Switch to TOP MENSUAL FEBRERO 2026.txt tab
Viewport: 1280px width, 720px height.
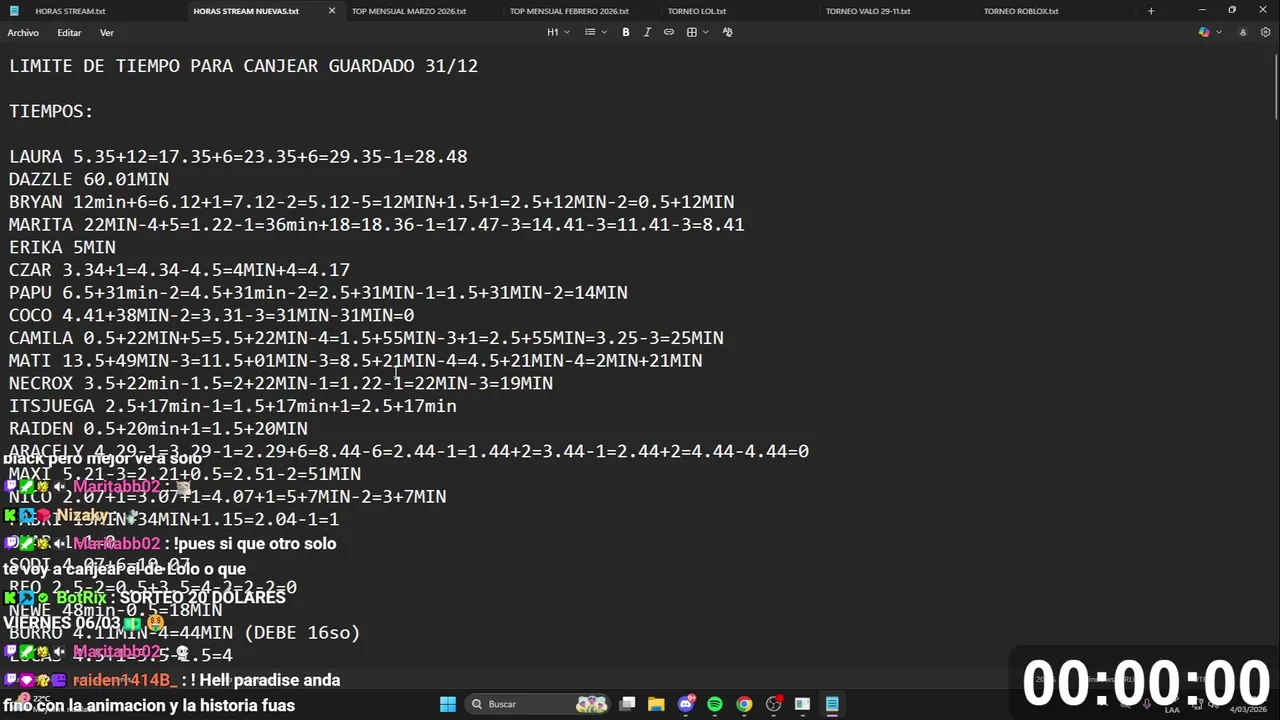(569, 11)
